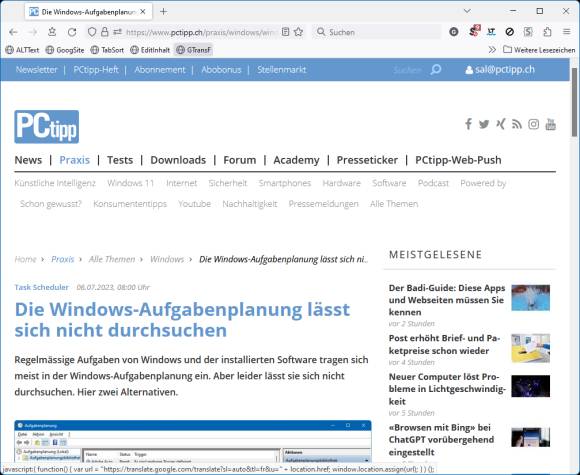Viewport: 580px width, 475px height.
Task: Click the page vertical scrollbar thumb
Action: [x=574, y=102]
